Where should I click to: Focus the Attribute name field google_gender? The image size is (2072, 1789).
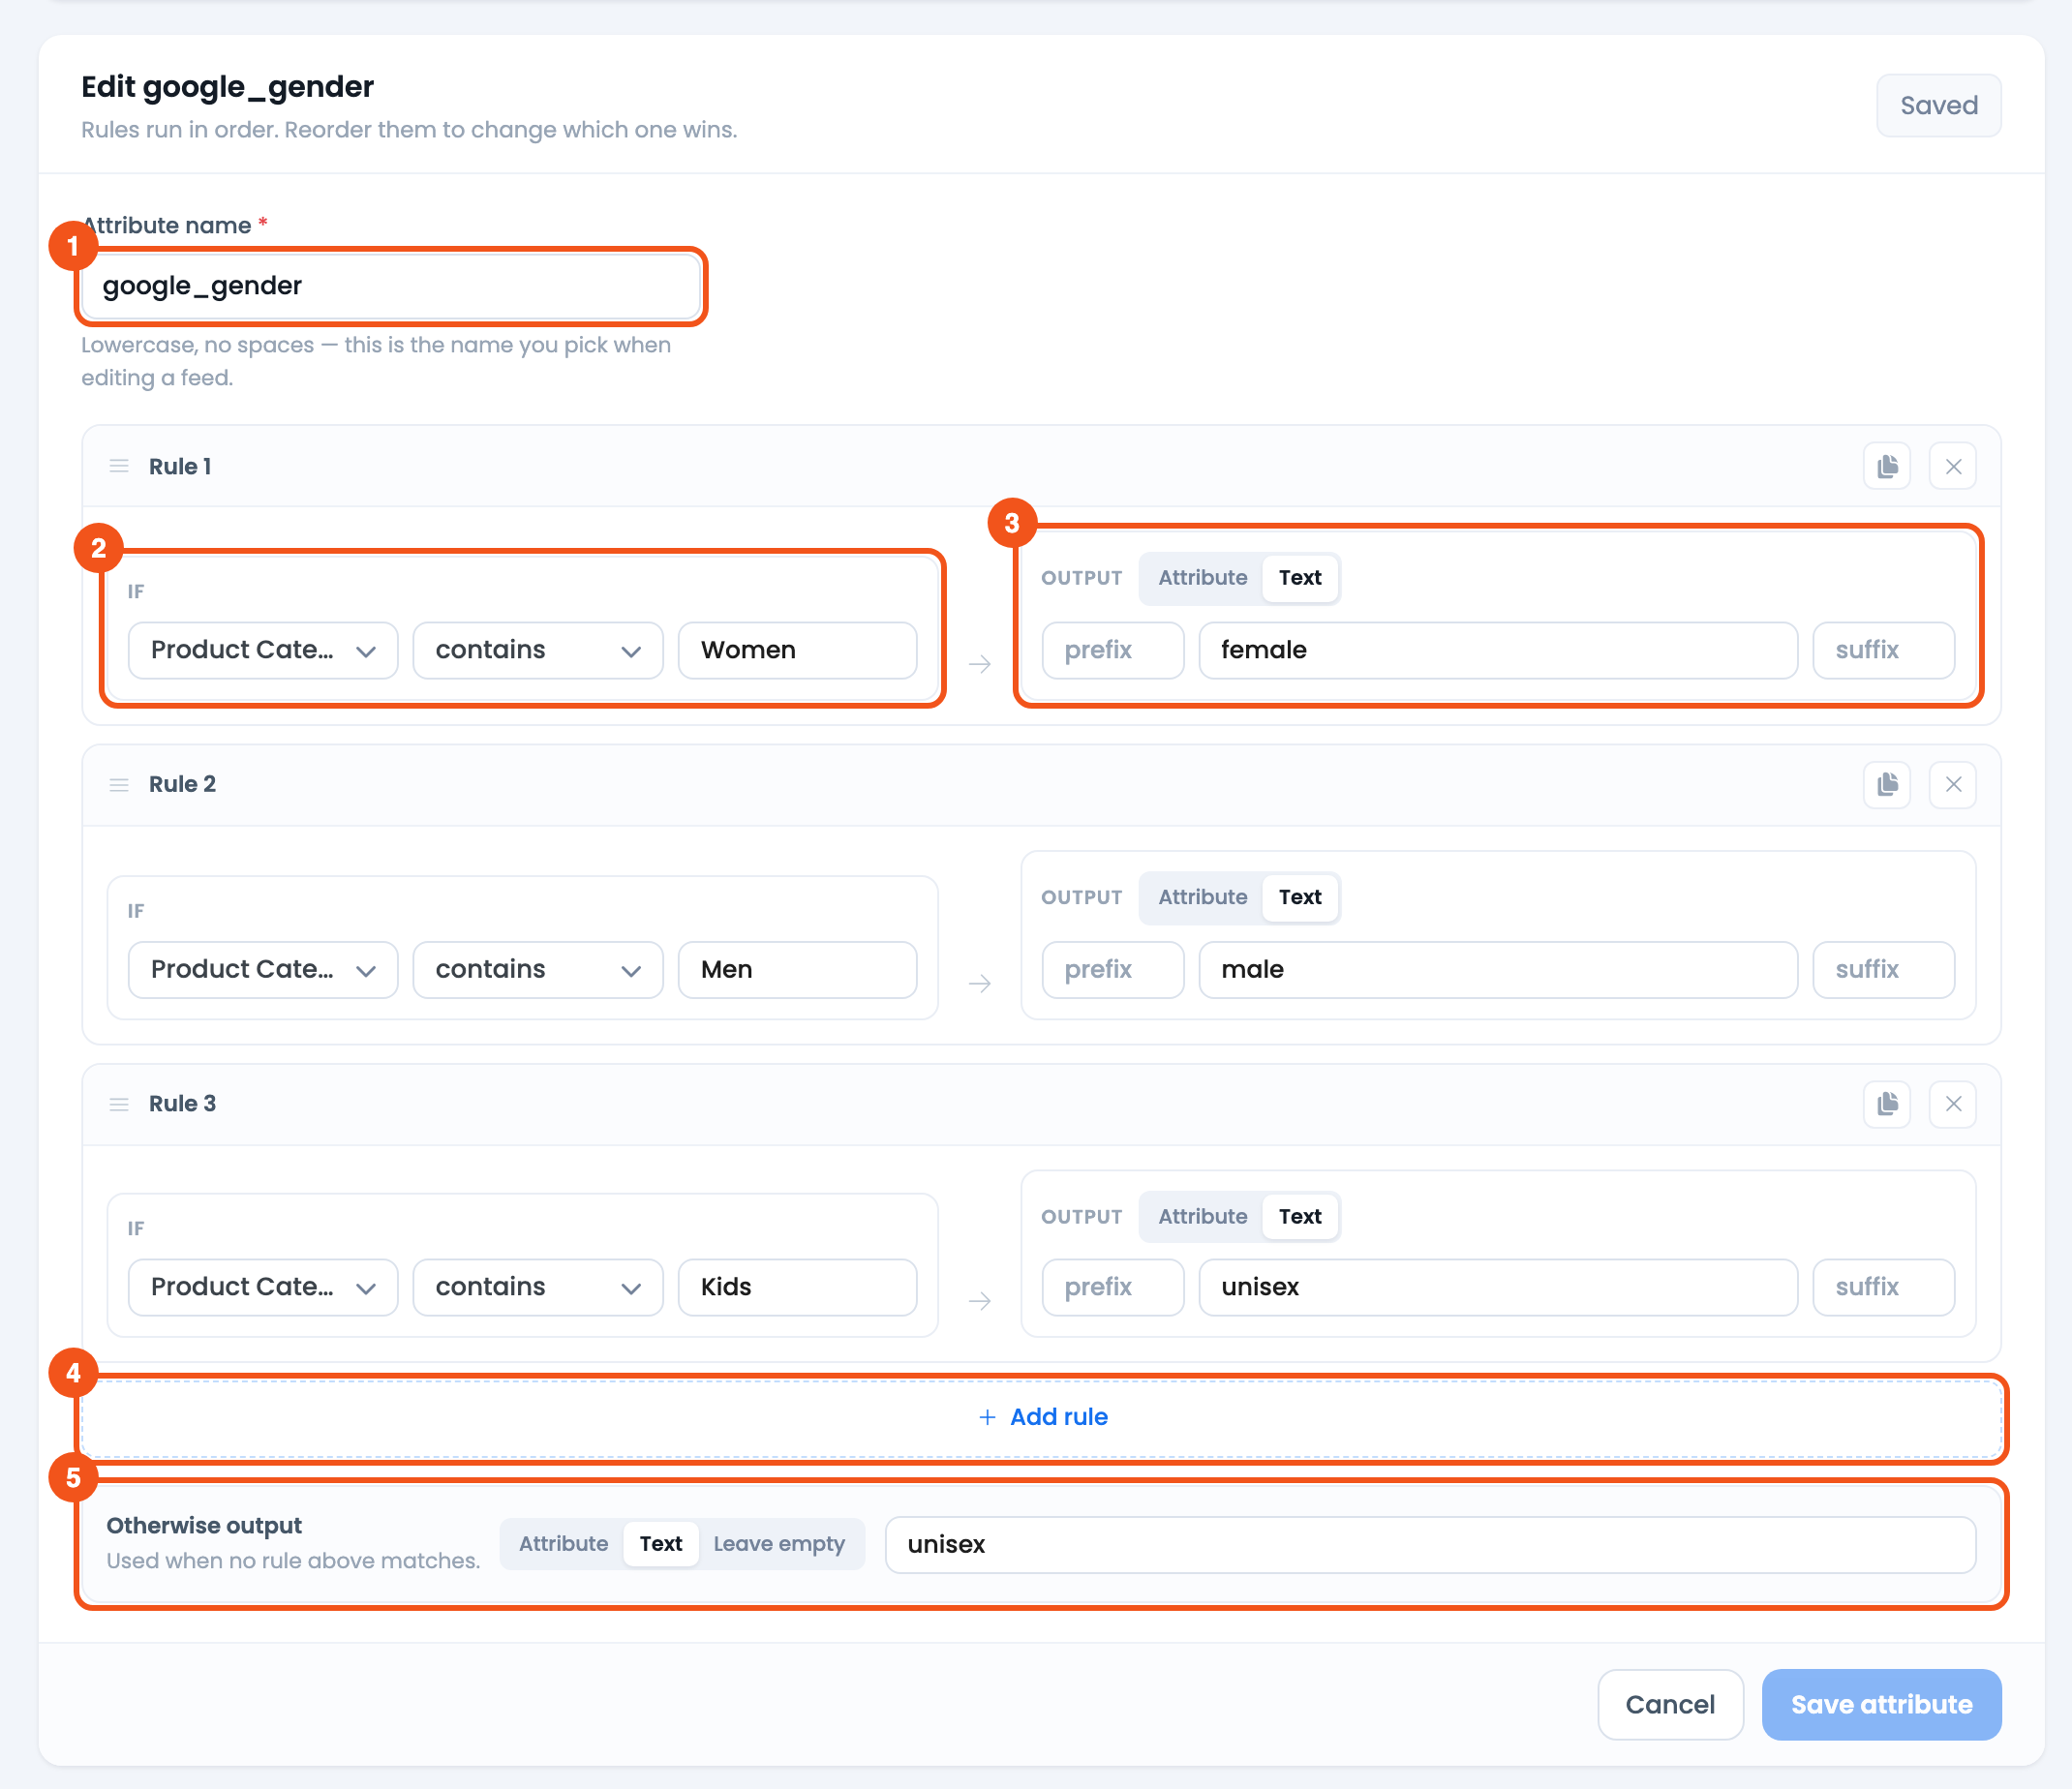pyautogui.click(x=391, y=286)
